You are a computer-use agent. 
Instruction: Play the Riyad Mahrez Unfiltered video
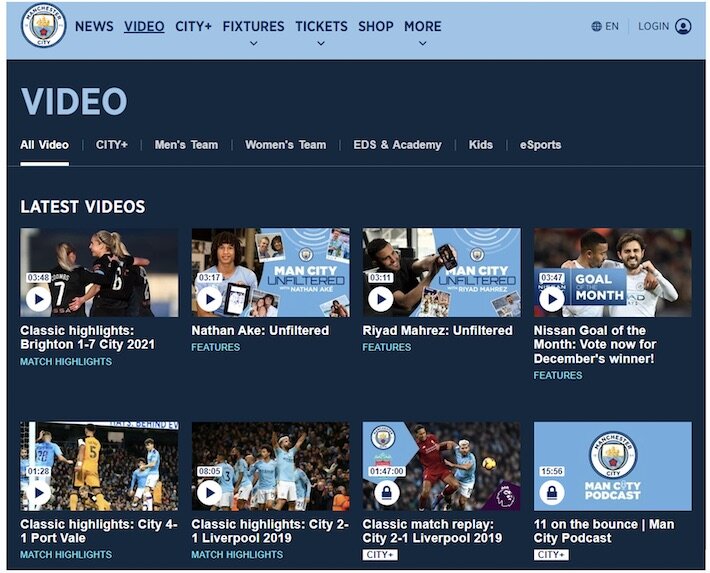tap(380, 299)
